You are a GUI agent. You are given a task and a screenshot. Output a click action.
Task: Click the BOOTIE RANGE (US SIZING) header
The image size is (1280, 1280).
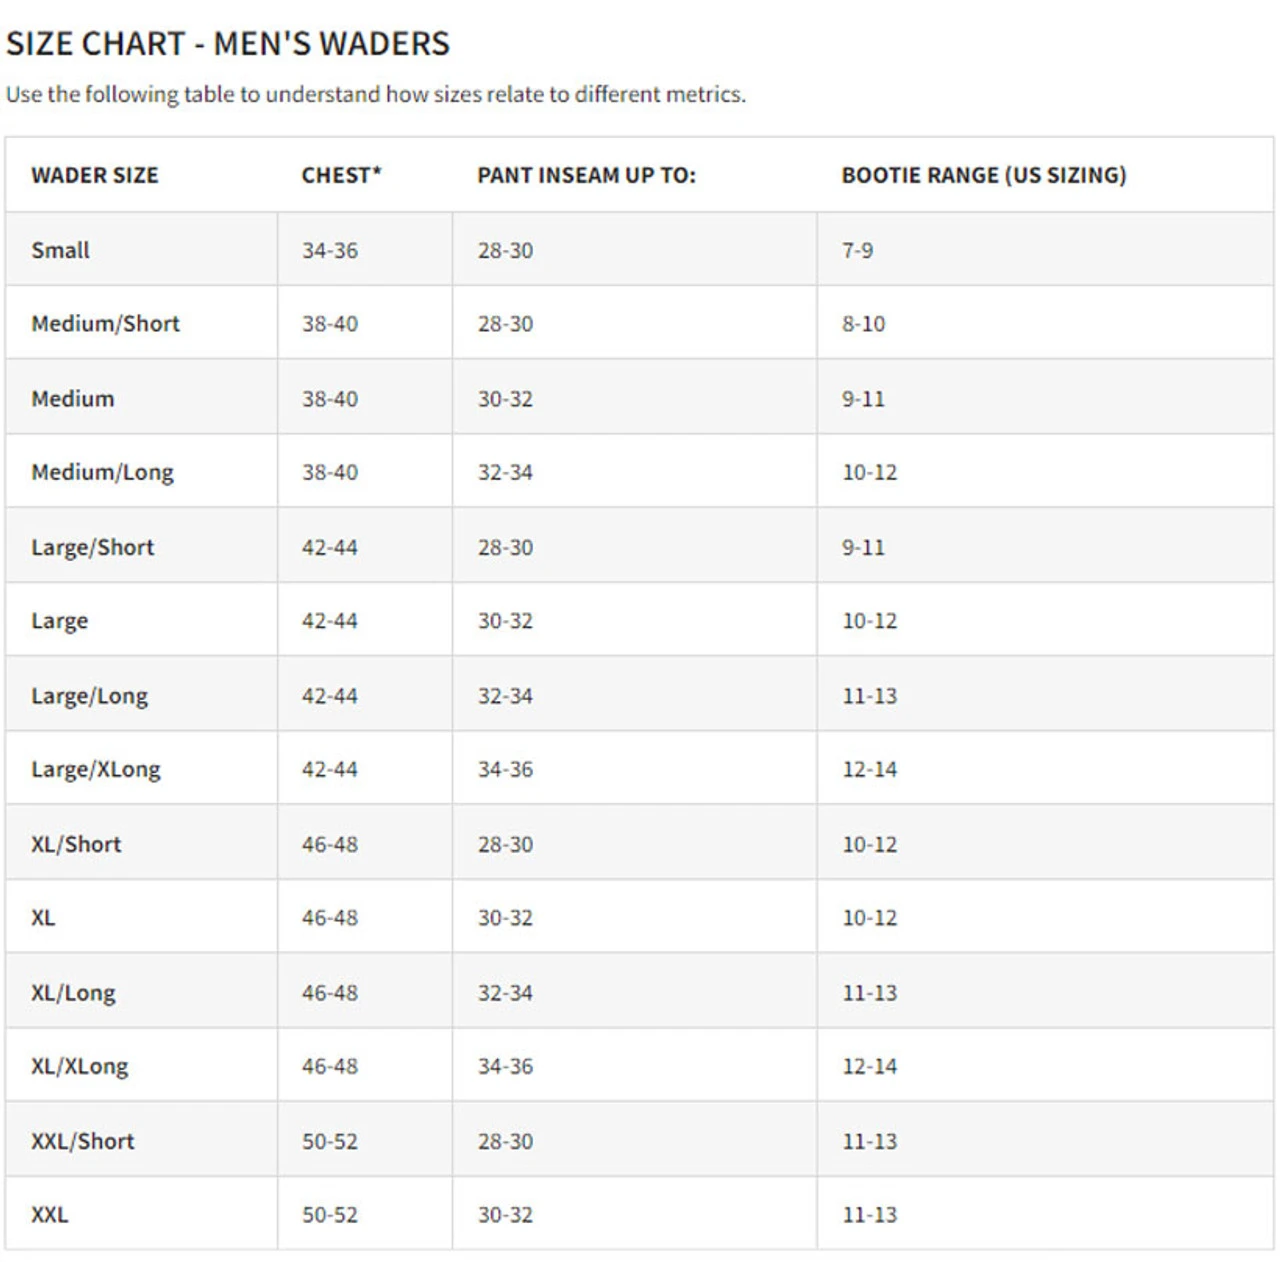(x=983, y=175)
